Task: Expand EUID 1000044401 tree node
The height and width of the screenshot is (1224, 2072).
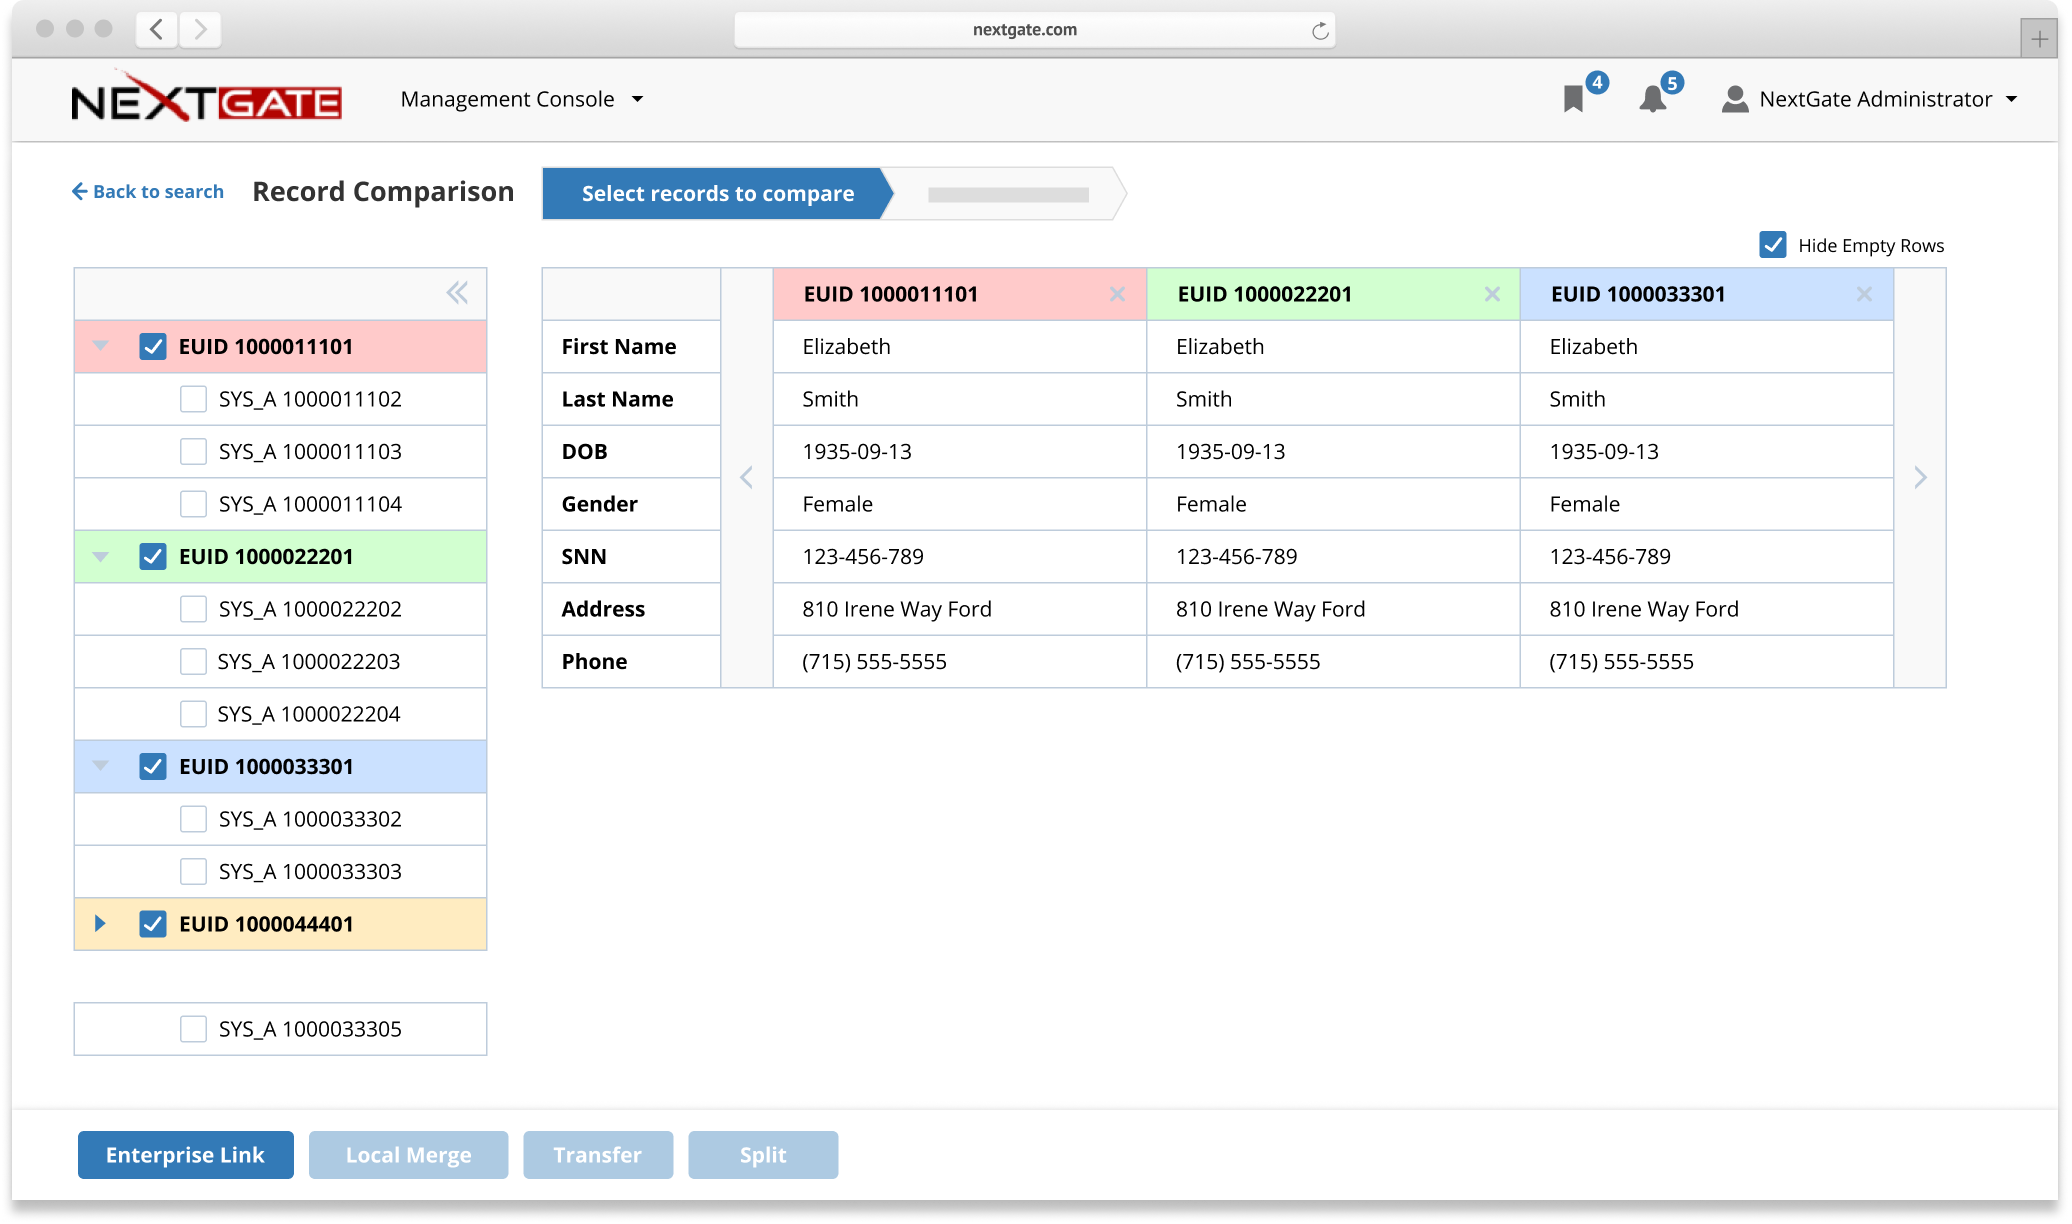Action: tap(100, 924)
